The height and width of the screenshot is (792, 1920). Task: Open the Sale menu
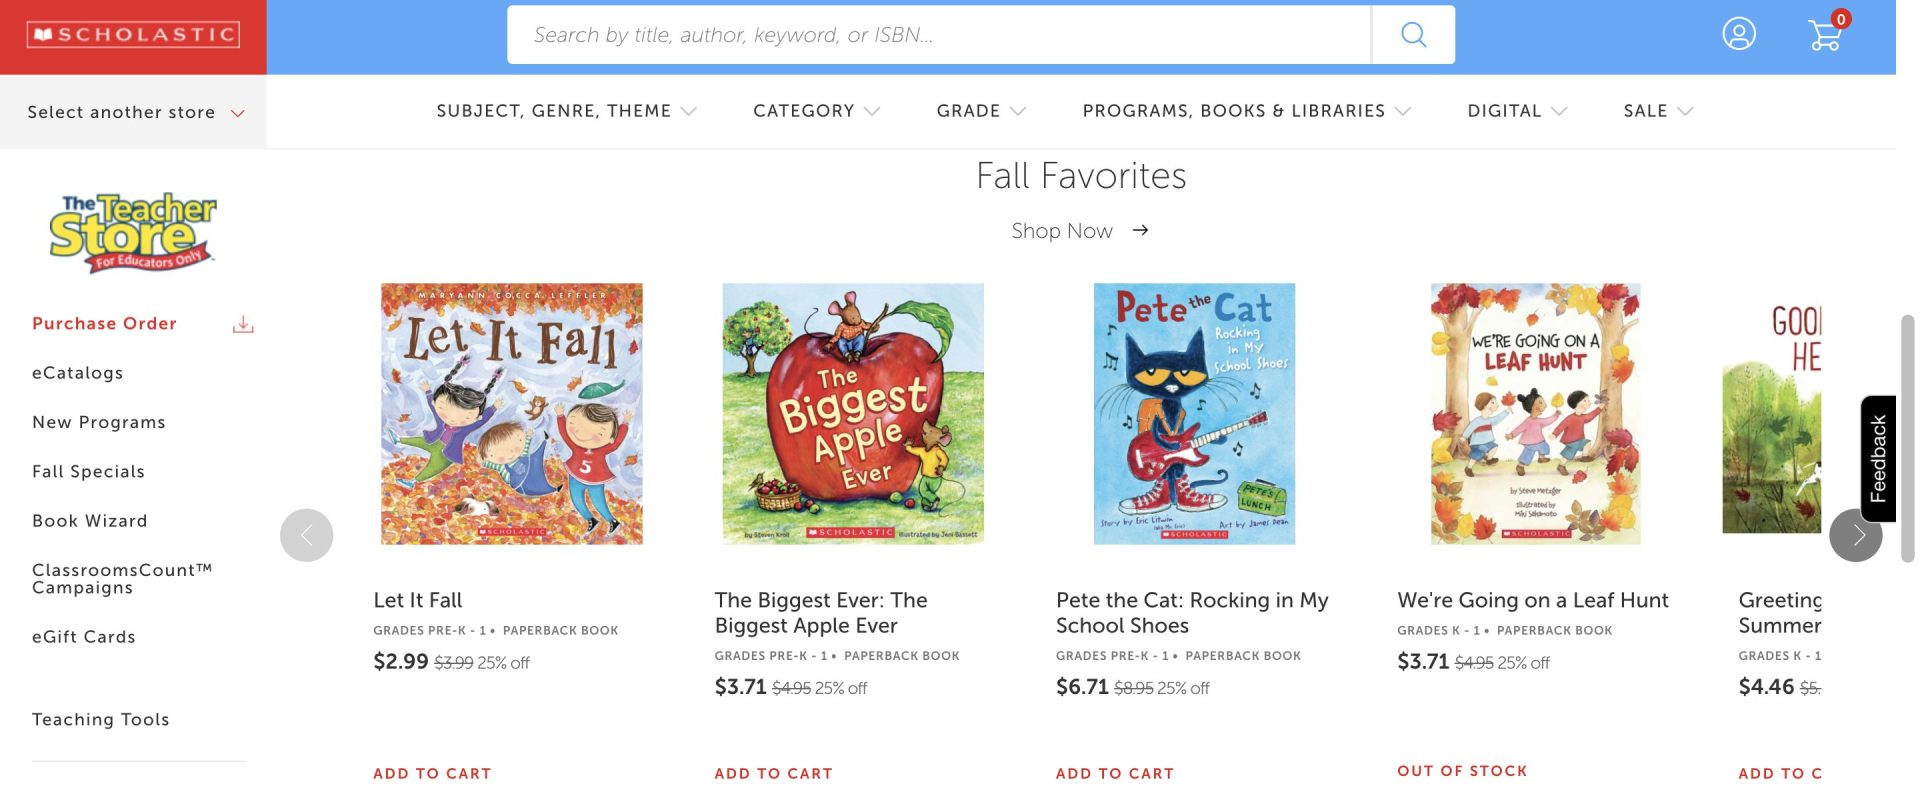pos(1658,111)
